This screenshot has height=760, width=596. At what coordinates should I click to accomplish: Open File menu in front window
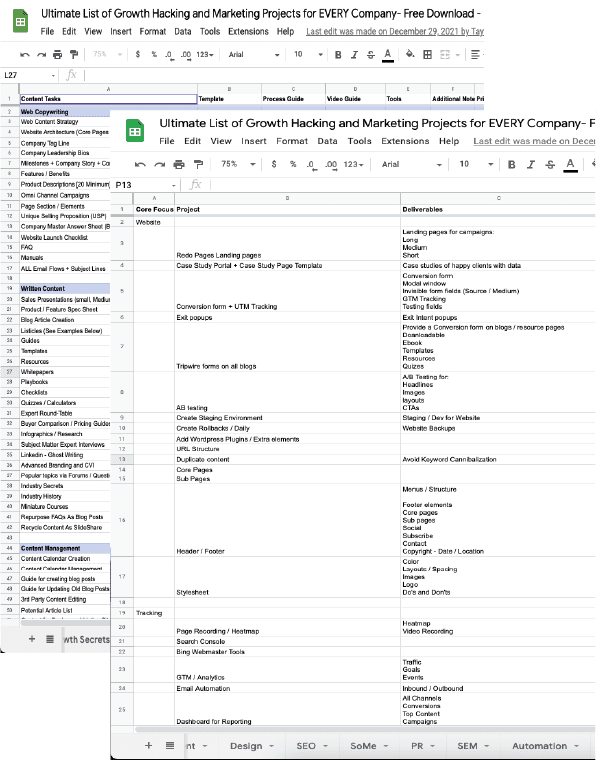[x=167, y=141]
